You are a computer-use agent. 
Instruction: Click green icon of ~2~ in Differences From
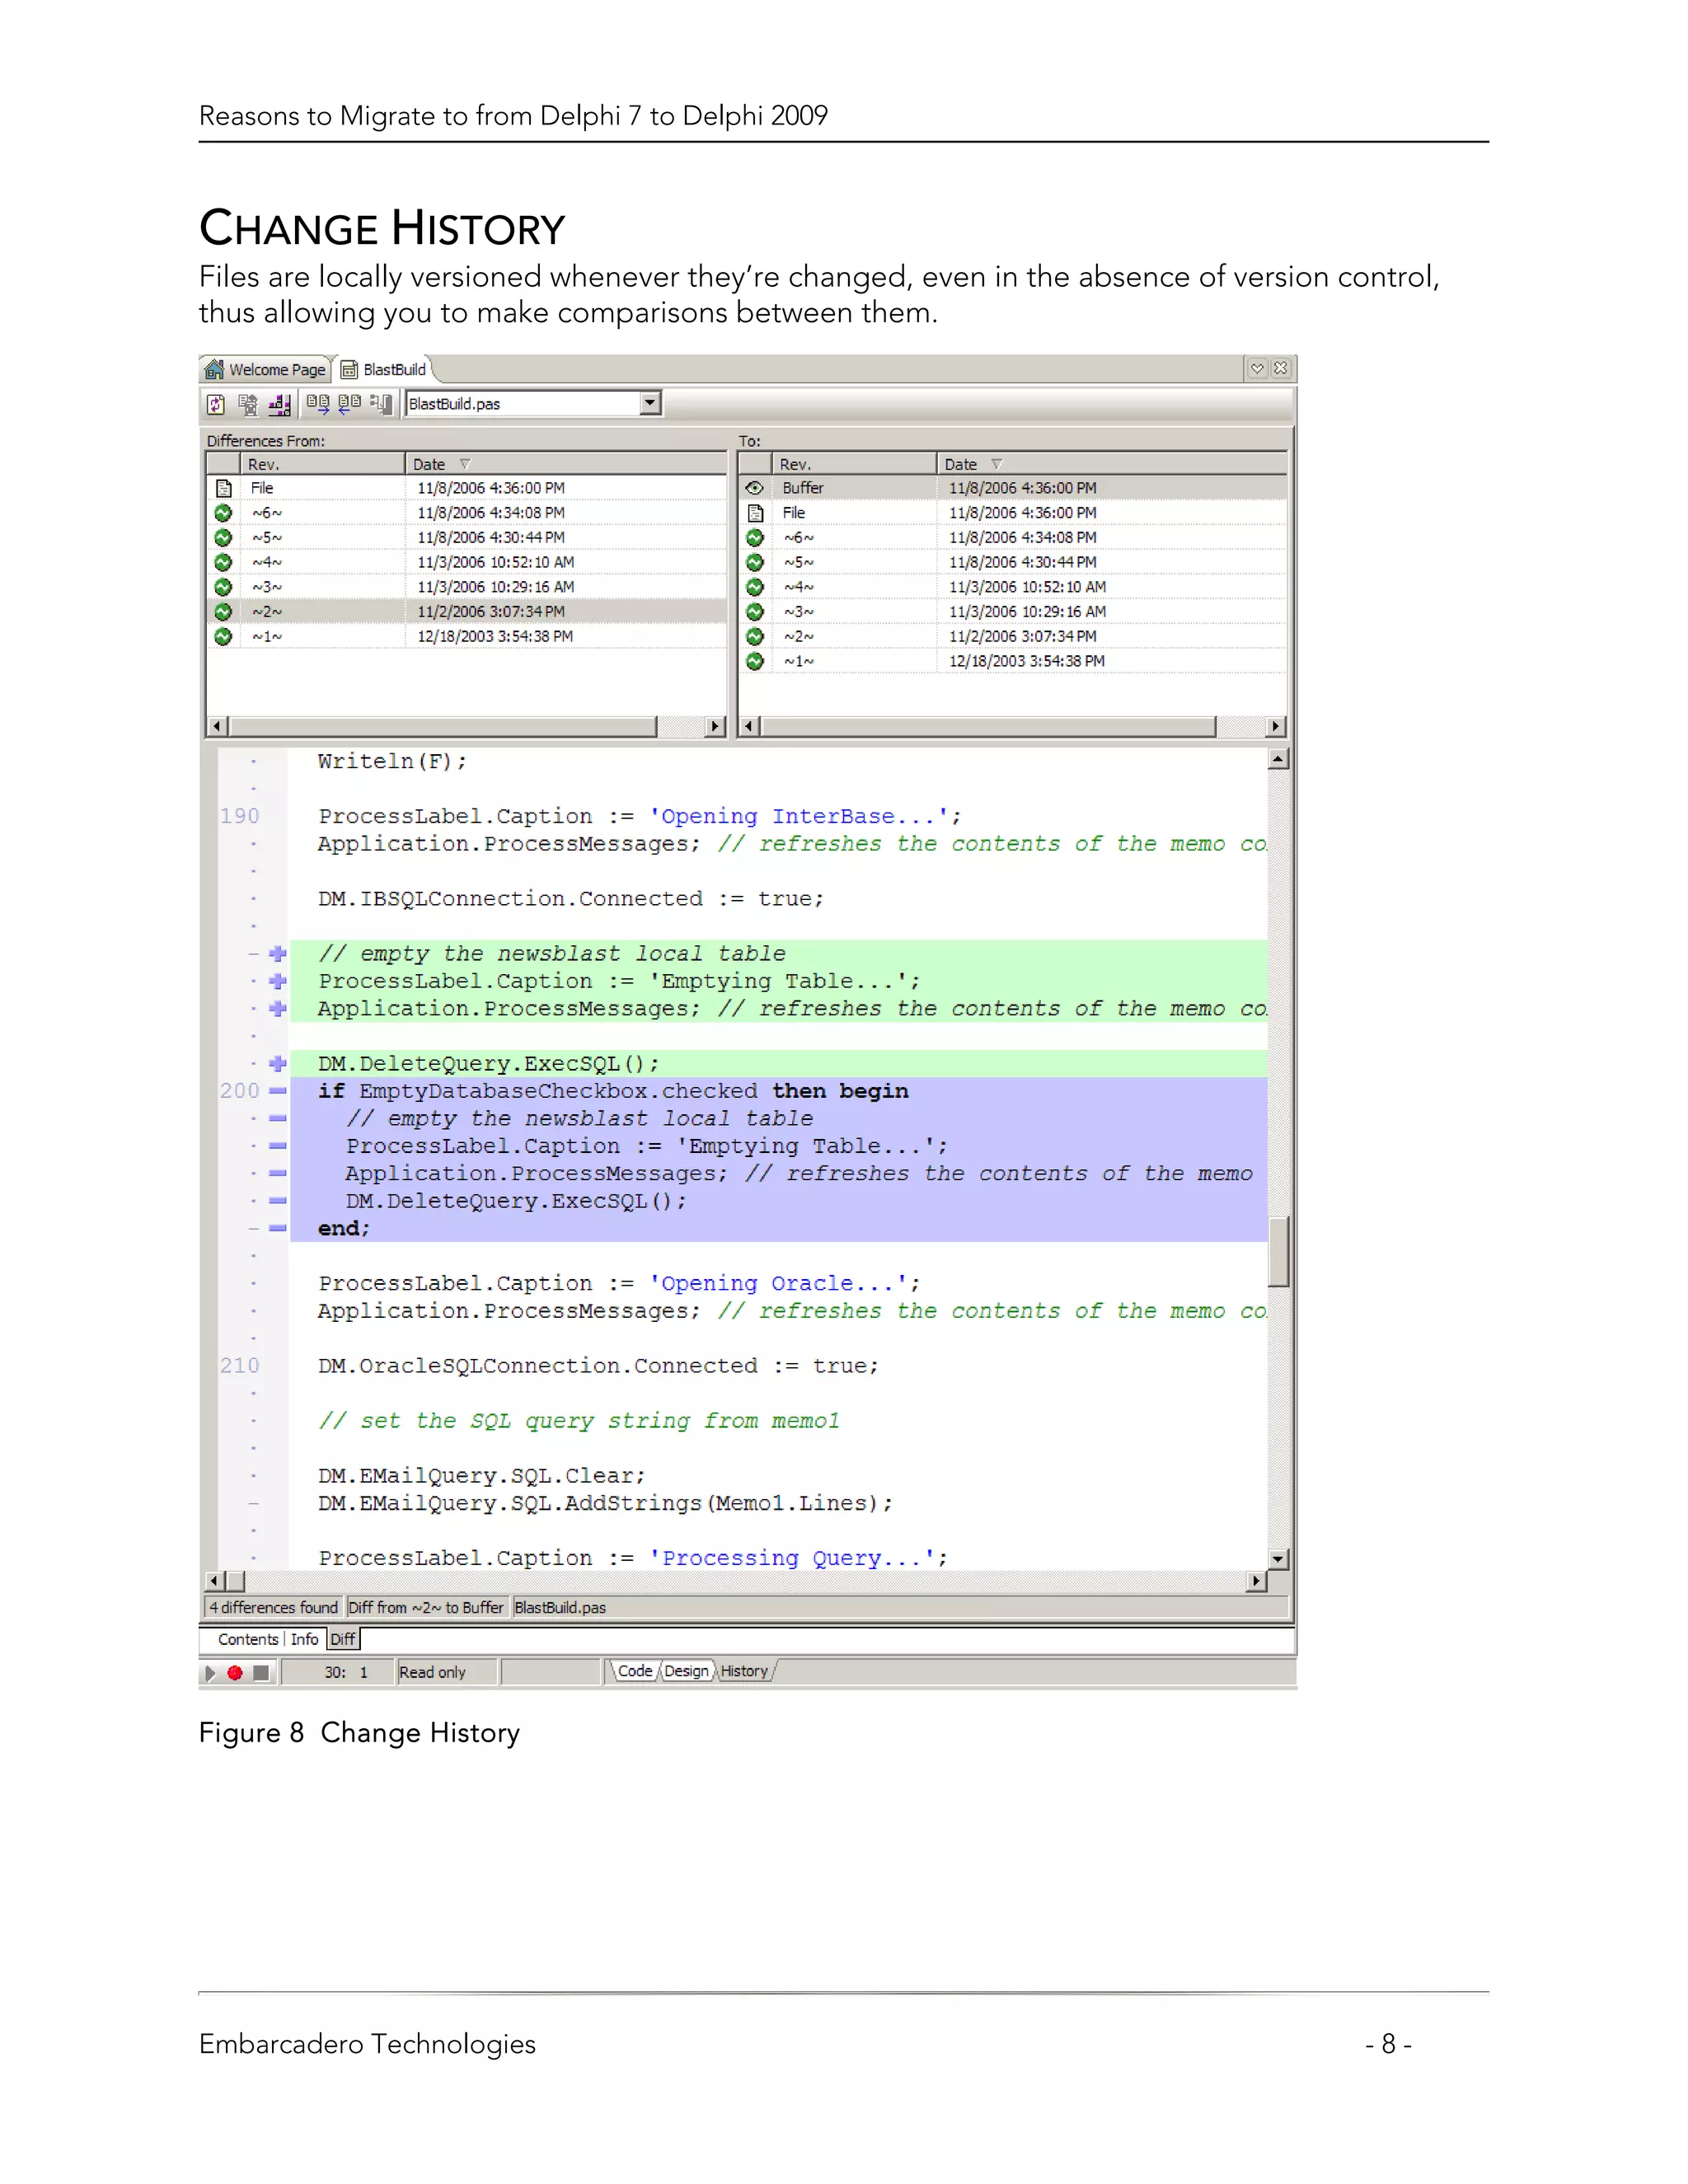[x=224, y=612]
